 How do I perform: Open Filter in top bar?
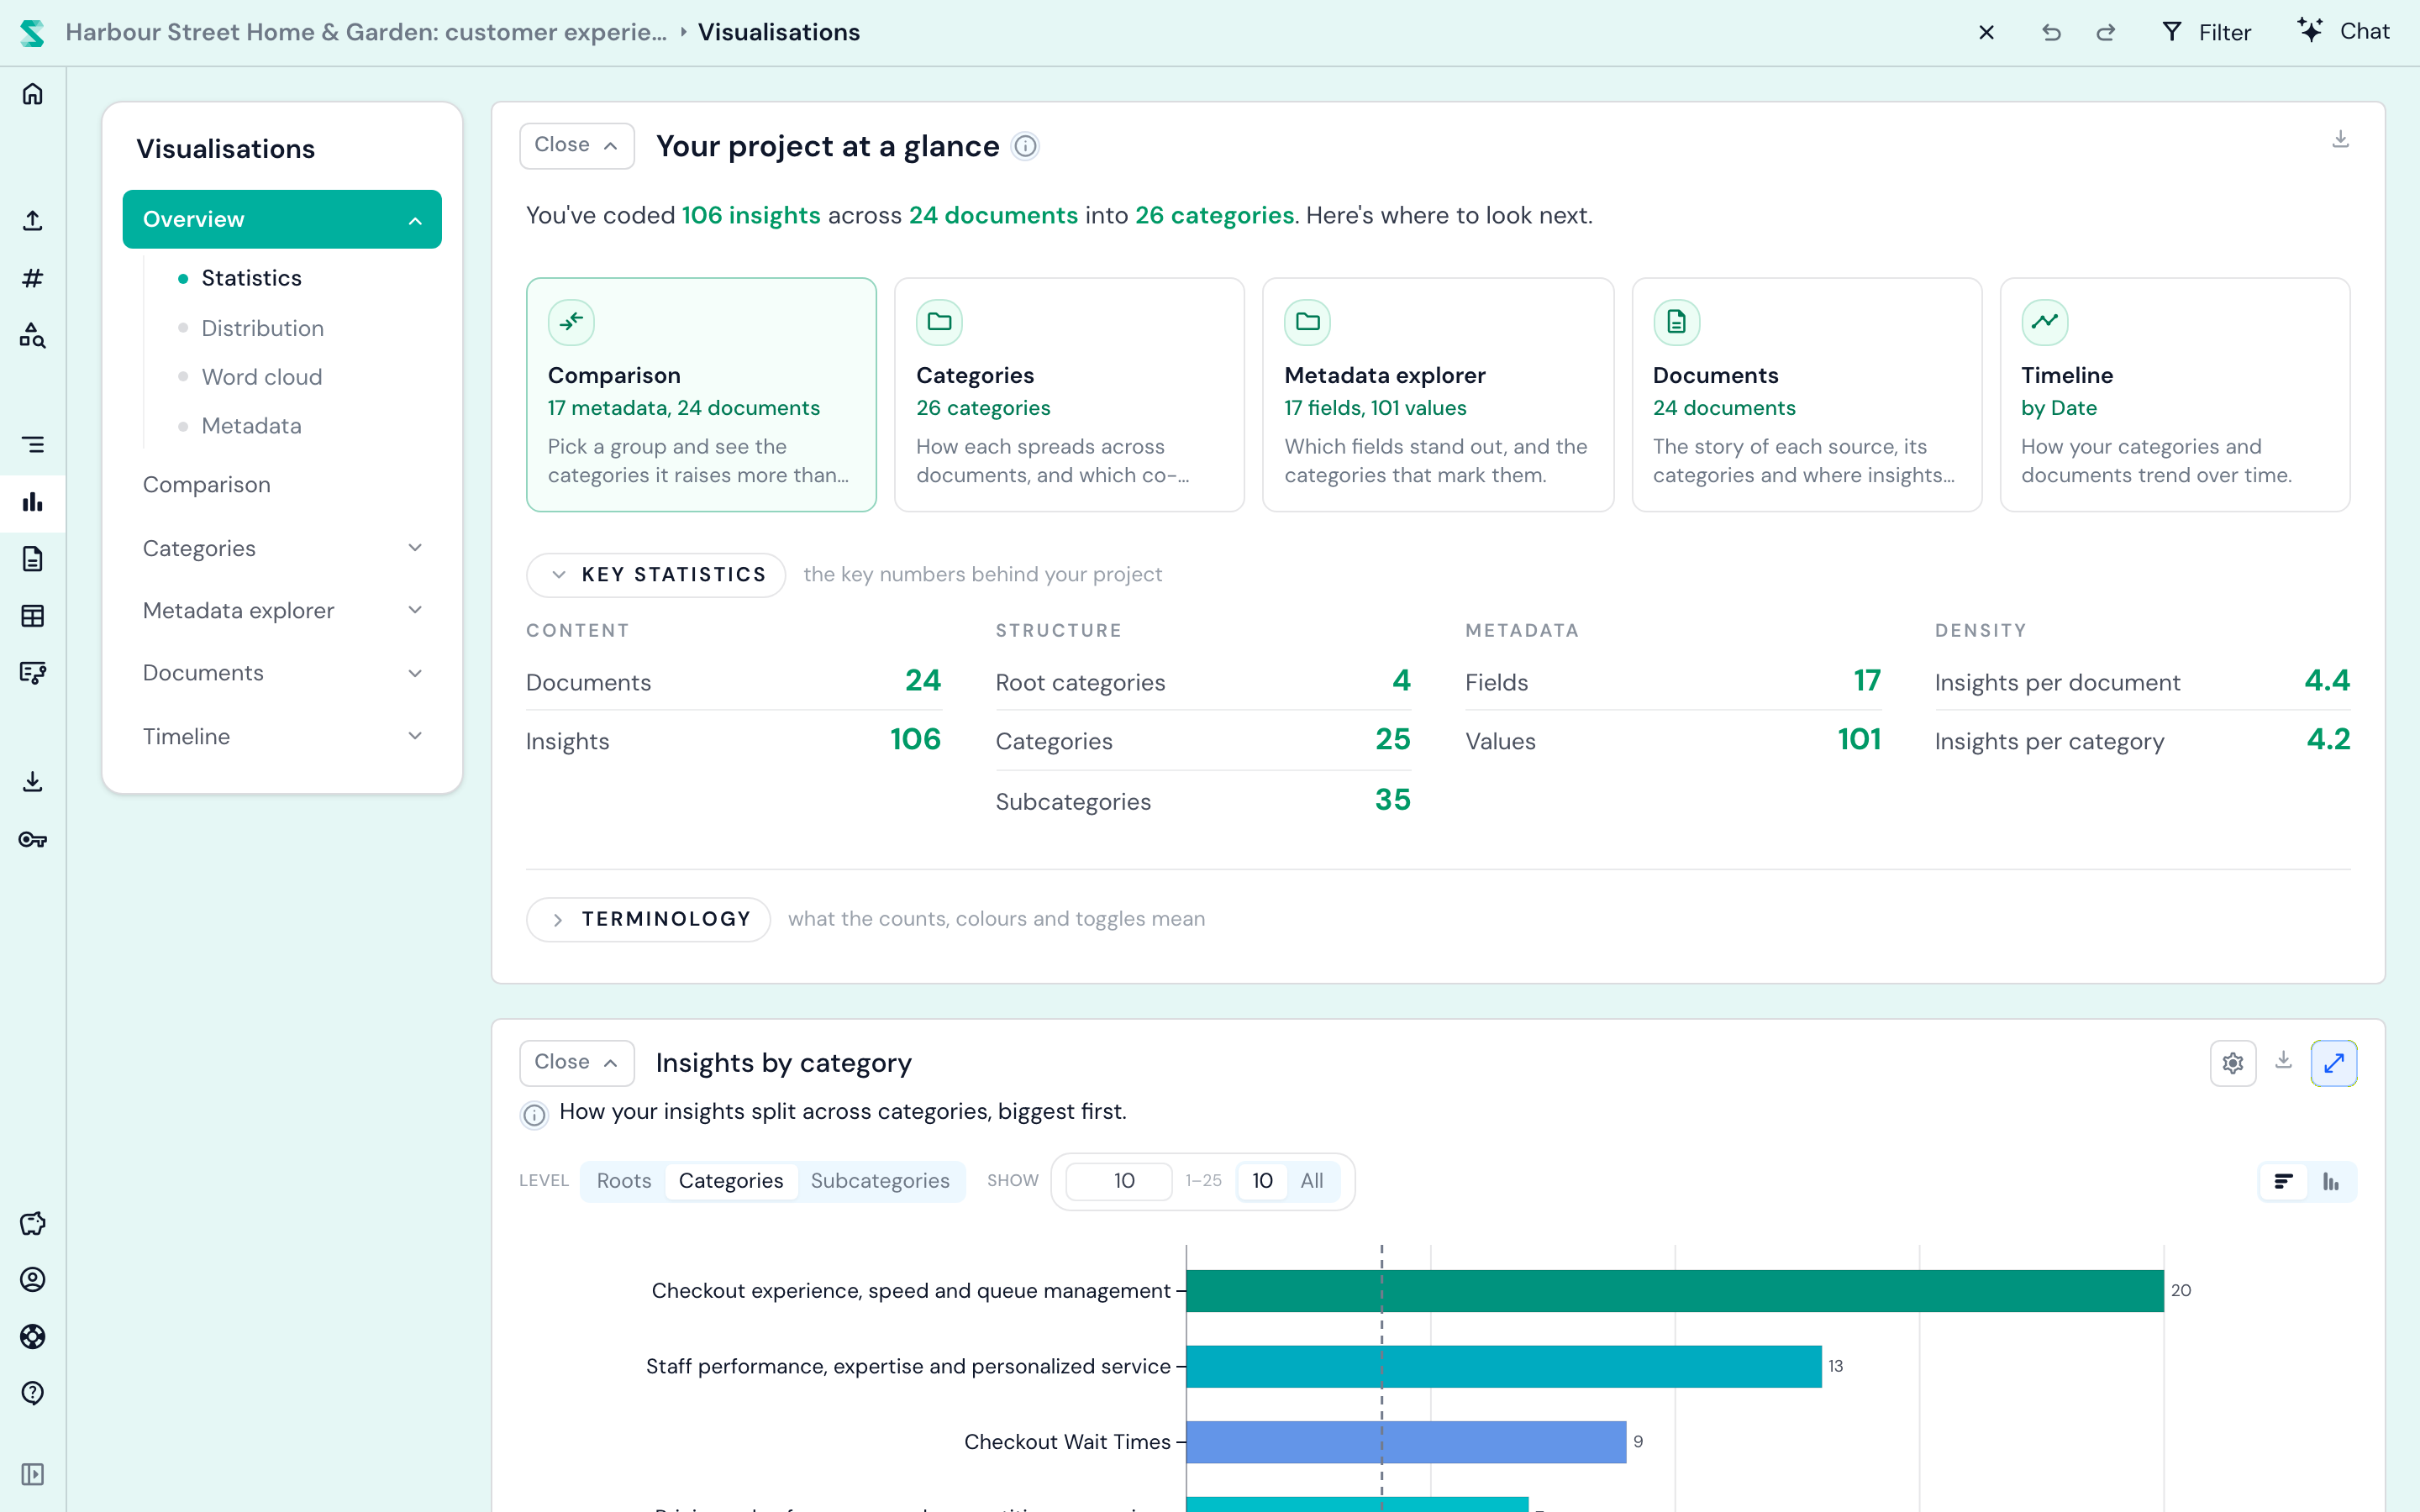point(2206,32)
